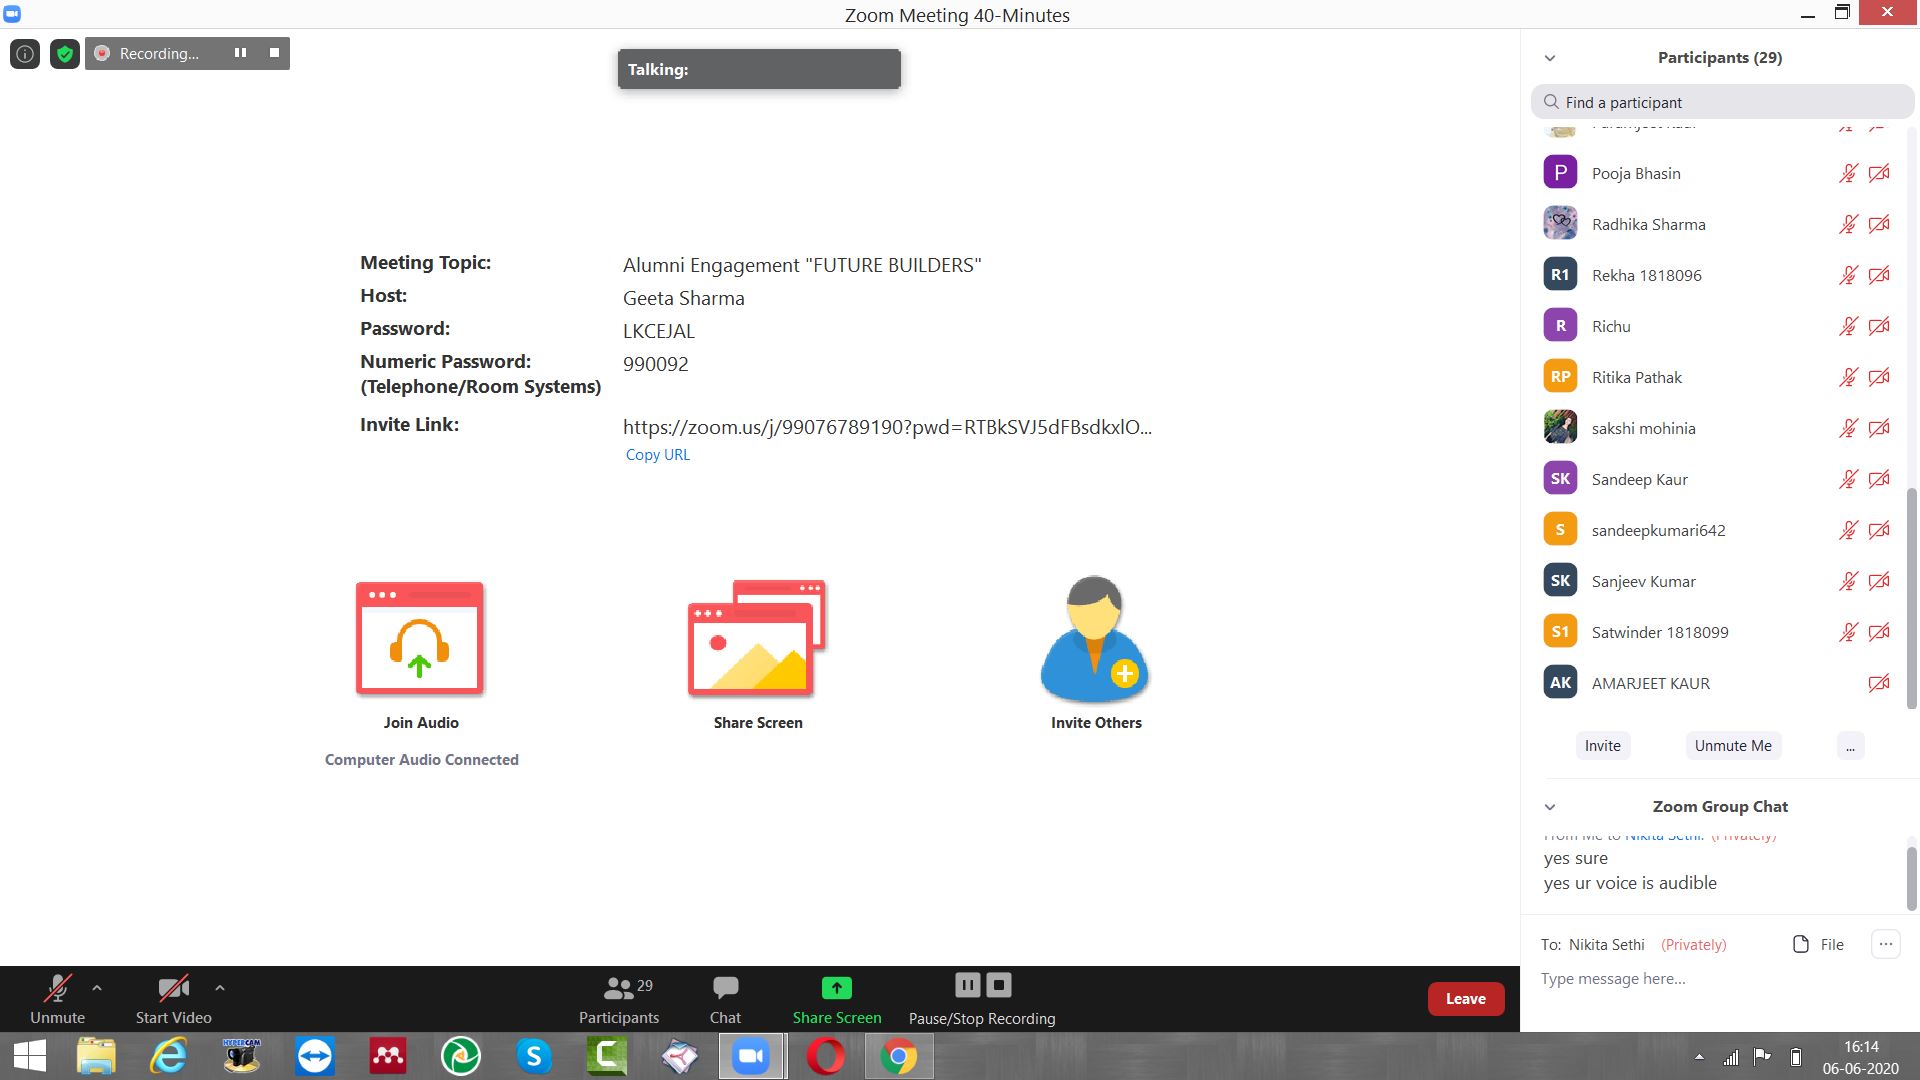Show hidden system tray icons arrow

coord(1699,1057)
